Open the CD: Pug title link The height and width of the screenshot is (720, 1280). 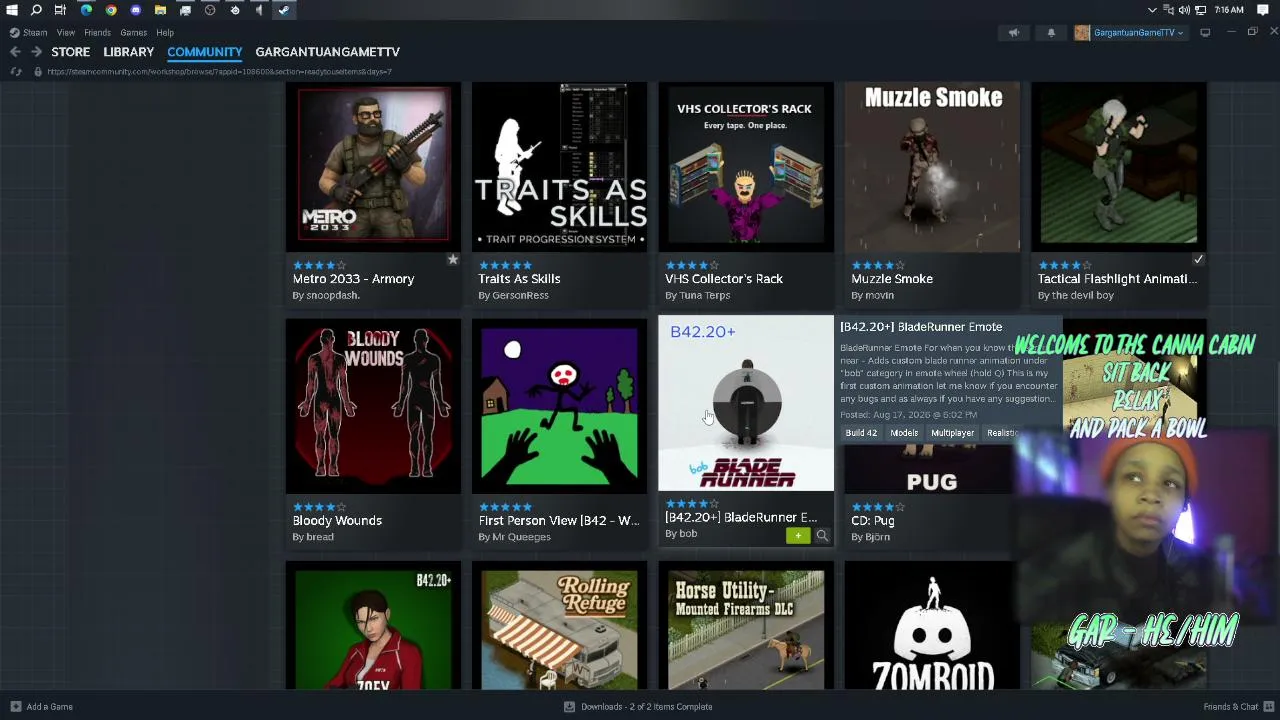[873, 521]
